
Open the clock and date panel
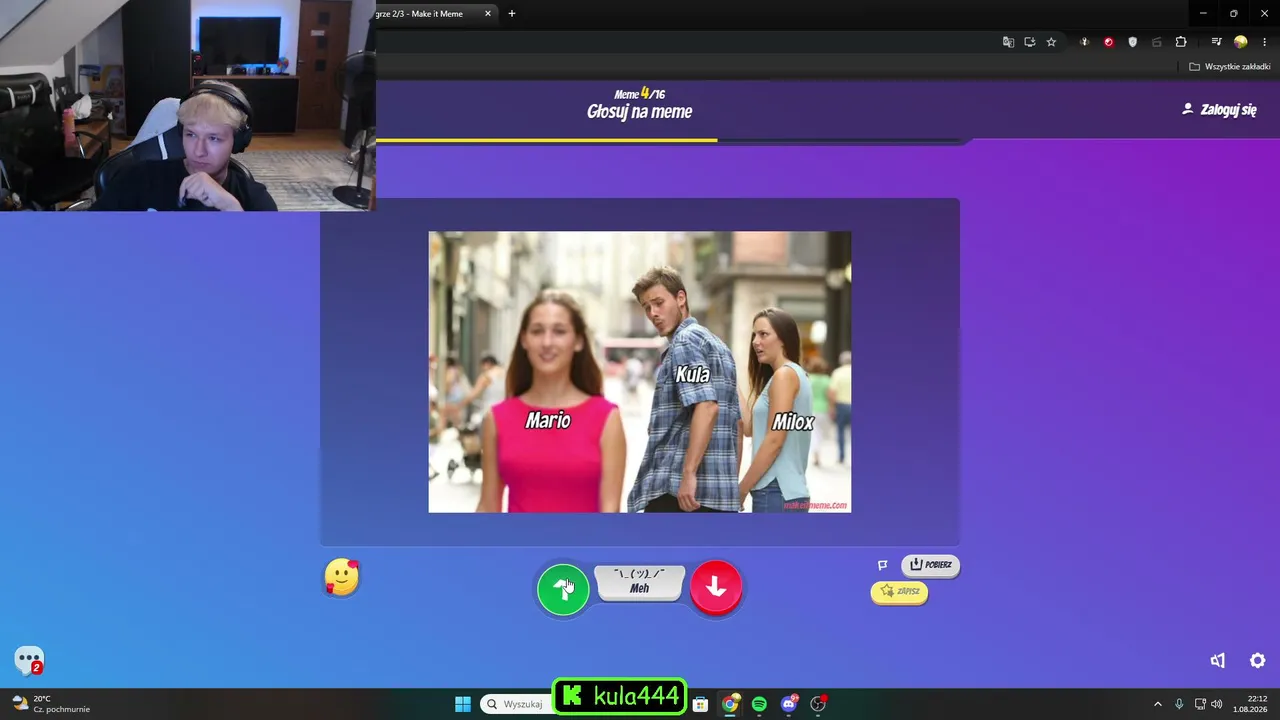click(1250, 704)
